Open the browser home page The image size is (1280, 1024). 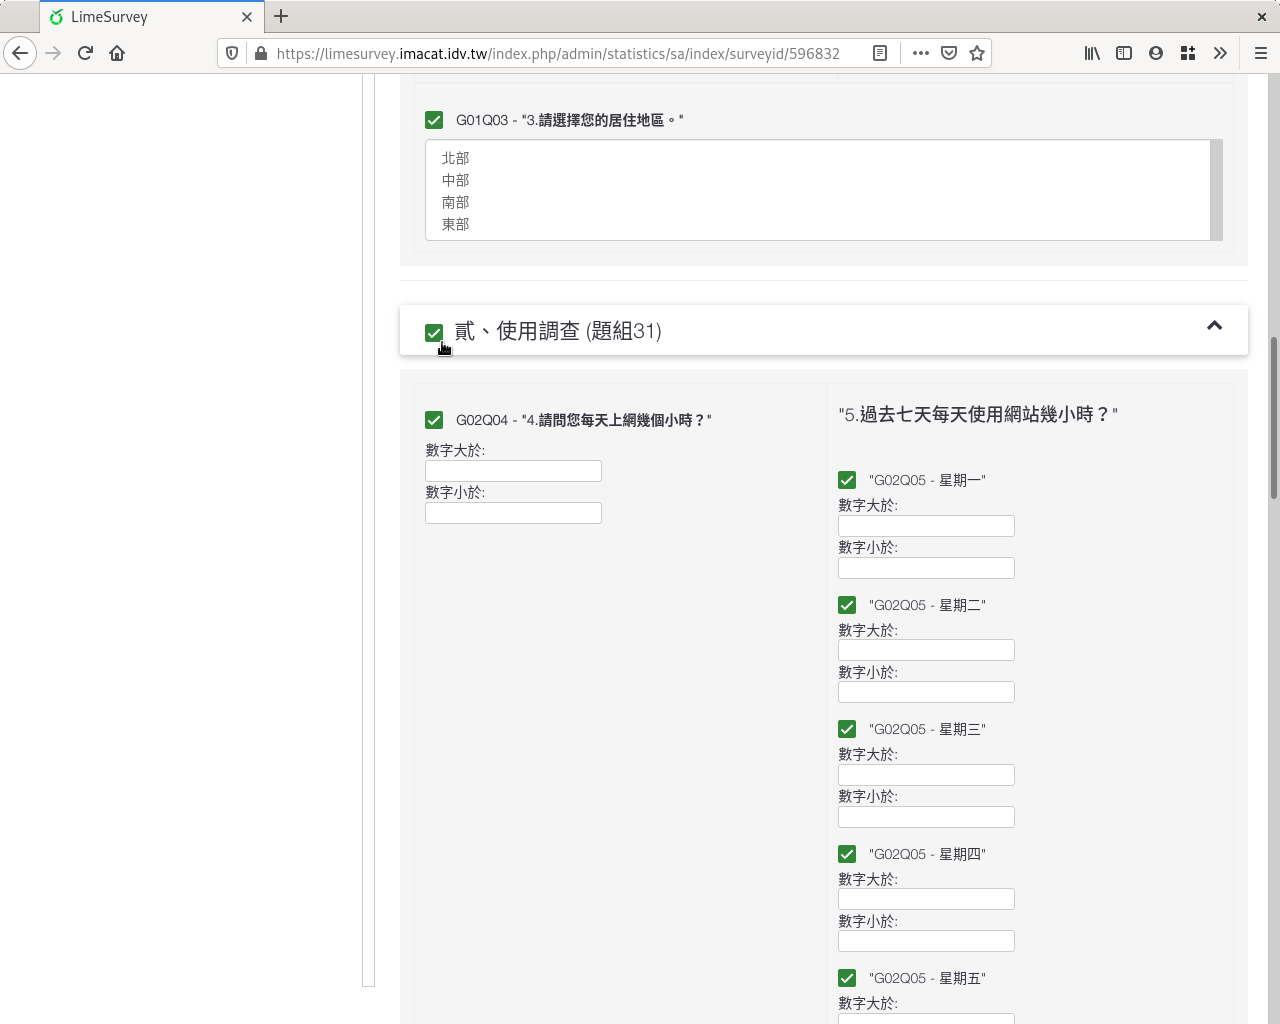click(x=117, y=53)
